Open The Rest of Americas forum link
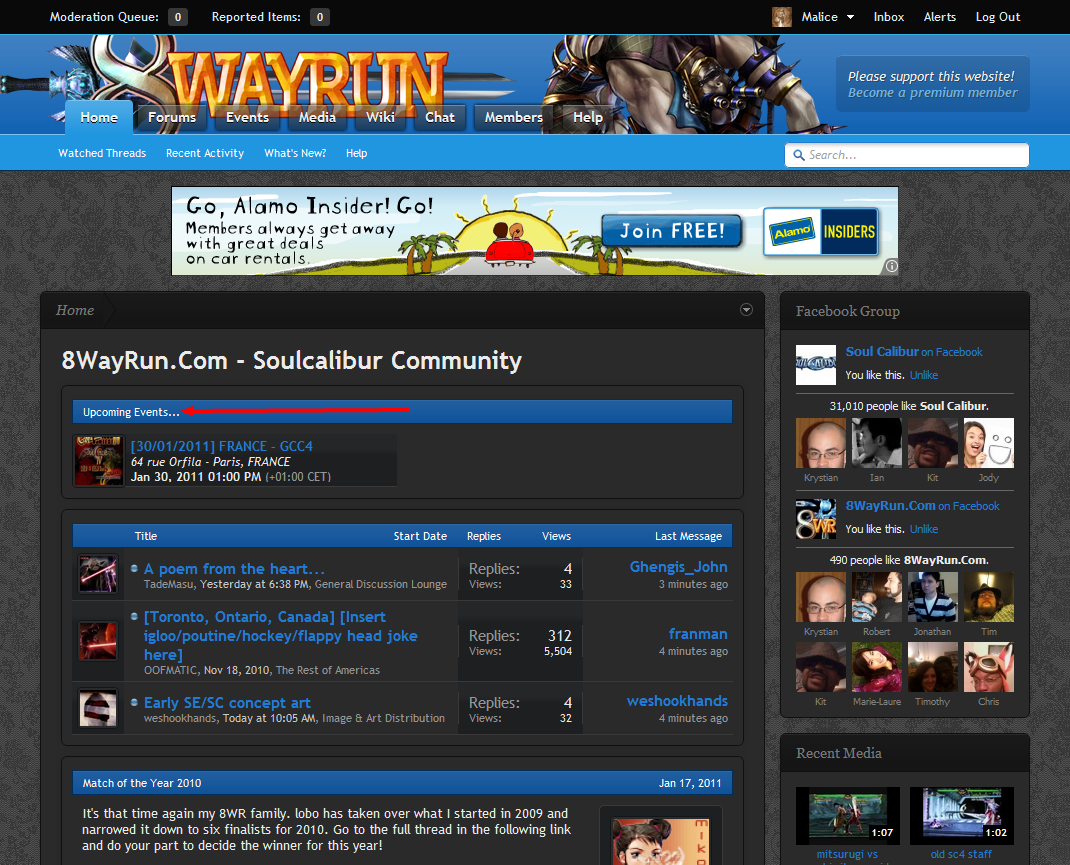The width and height of the screenshot is (1070, 865). pos(328,671)
